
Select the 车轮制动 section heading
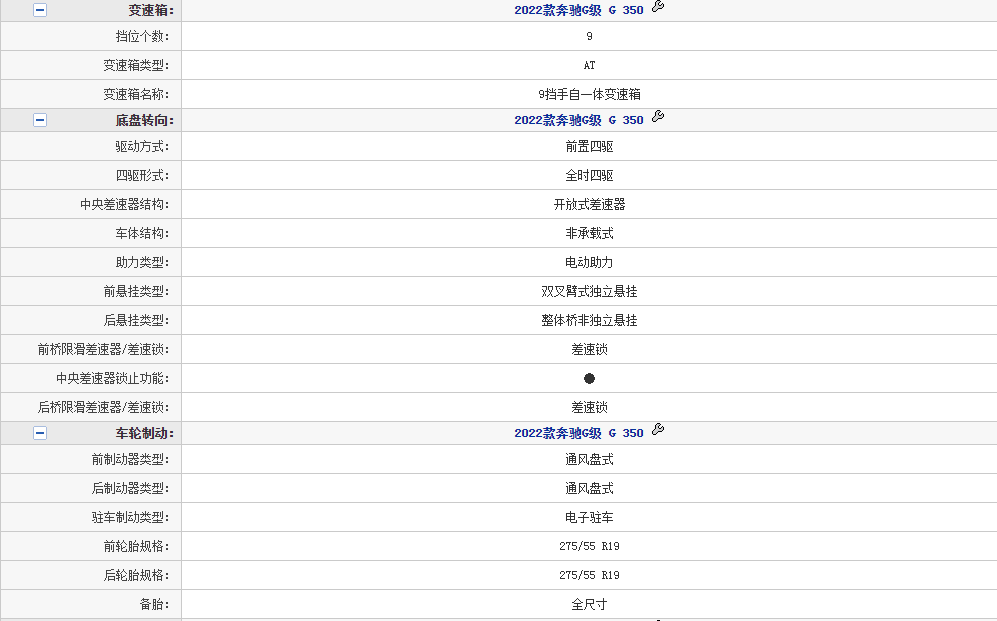point(144,433)
